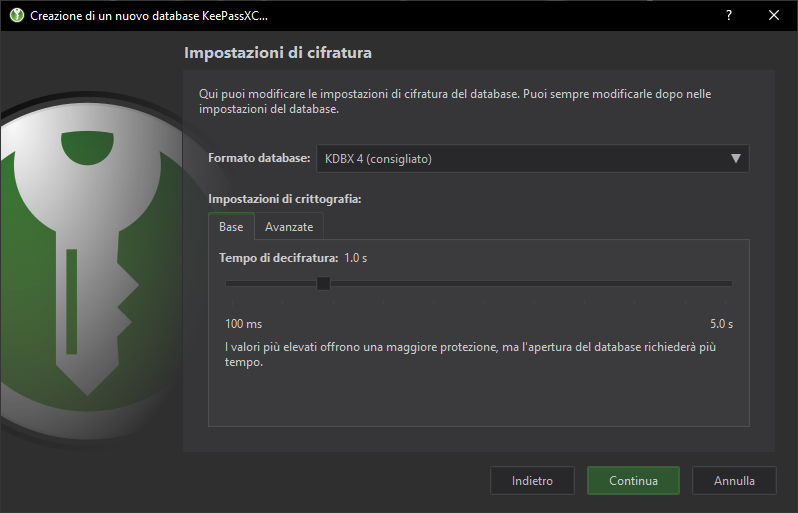Expand the dropdown arrow for database format

[x=736, y=158]
